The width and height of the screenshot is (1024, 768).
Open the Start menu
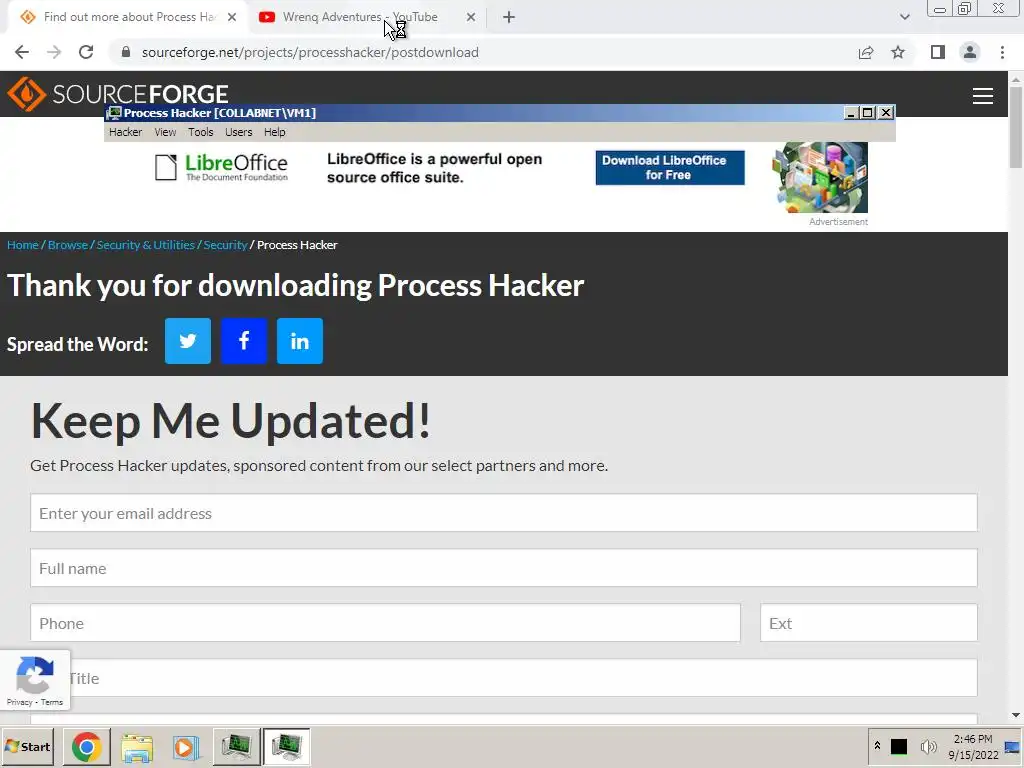point(27,746)
